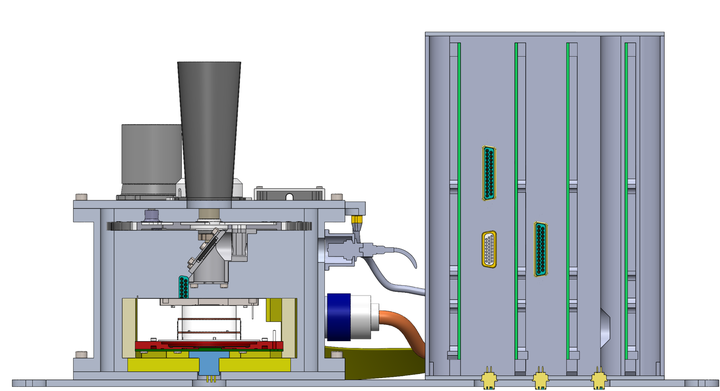Viewport: 720px width, 391px height.
Task: Select the upper teal D-sub connector on box
Action: 489,173
